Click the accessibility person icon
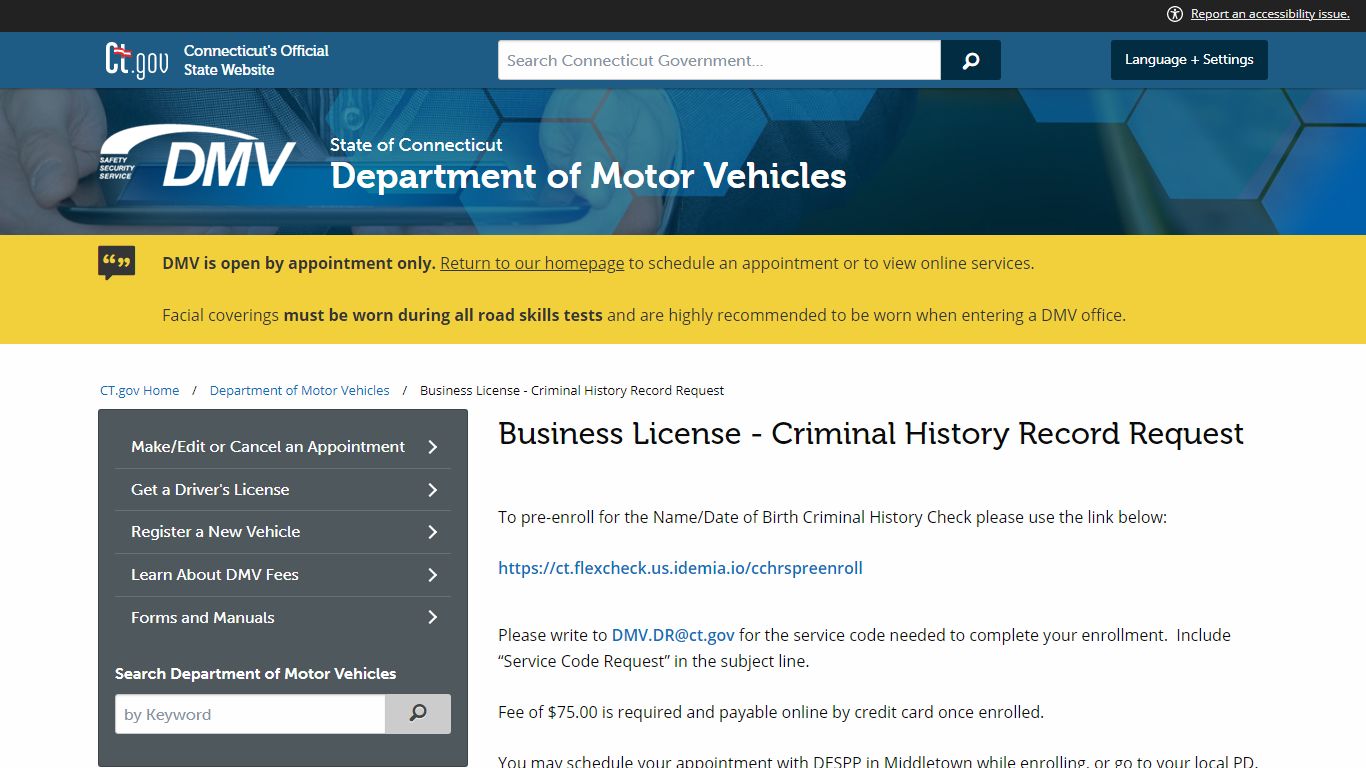This screenshot has width=1366, height=768. pyautogui.click(x=1175, y=14)
